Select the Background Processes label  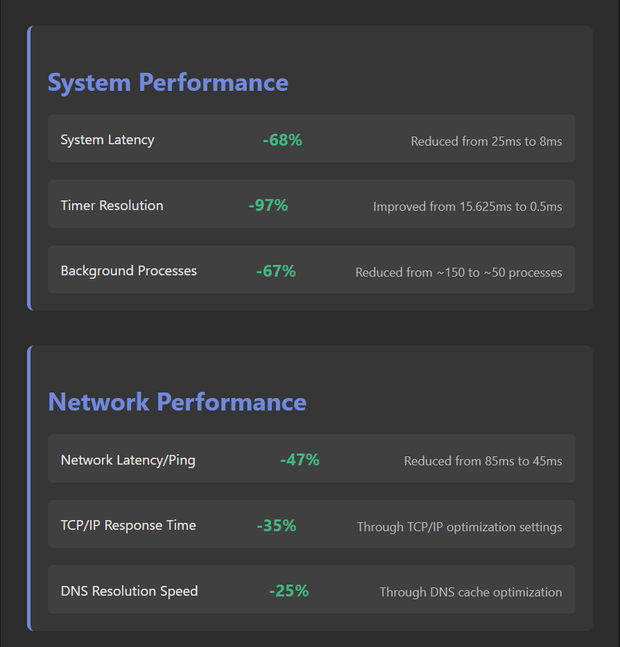[x=128, y=271]
